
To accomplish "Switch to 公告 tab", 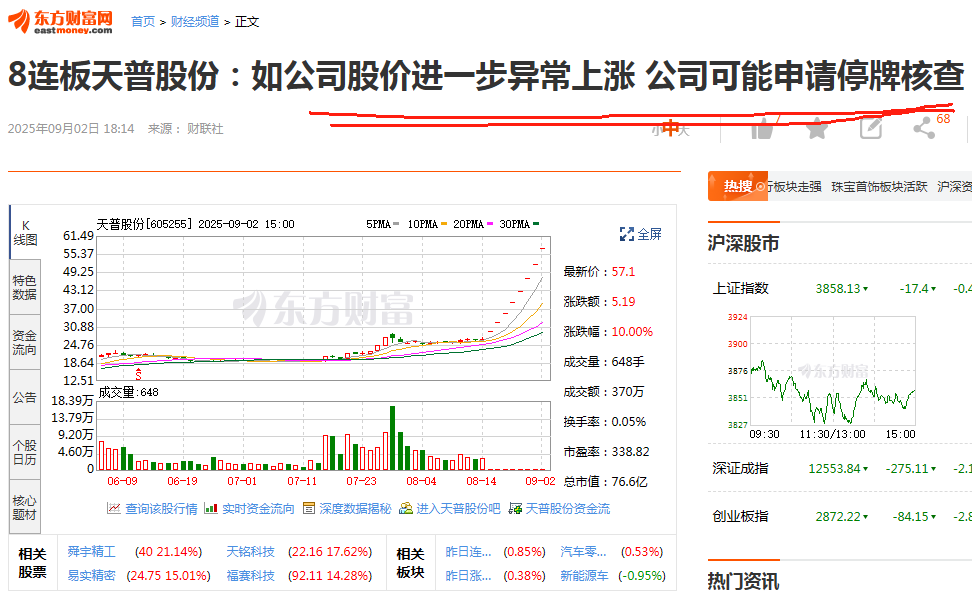I will (25, 397).
